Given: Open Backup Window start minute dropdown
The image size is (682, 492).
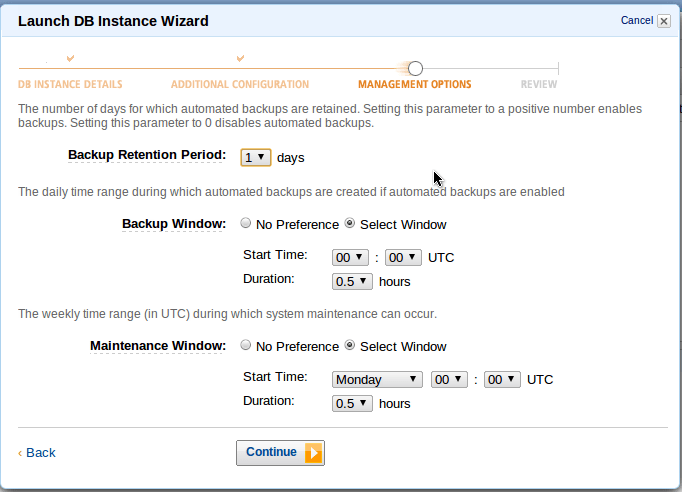Looking at the screenshot, I should 404,257.
